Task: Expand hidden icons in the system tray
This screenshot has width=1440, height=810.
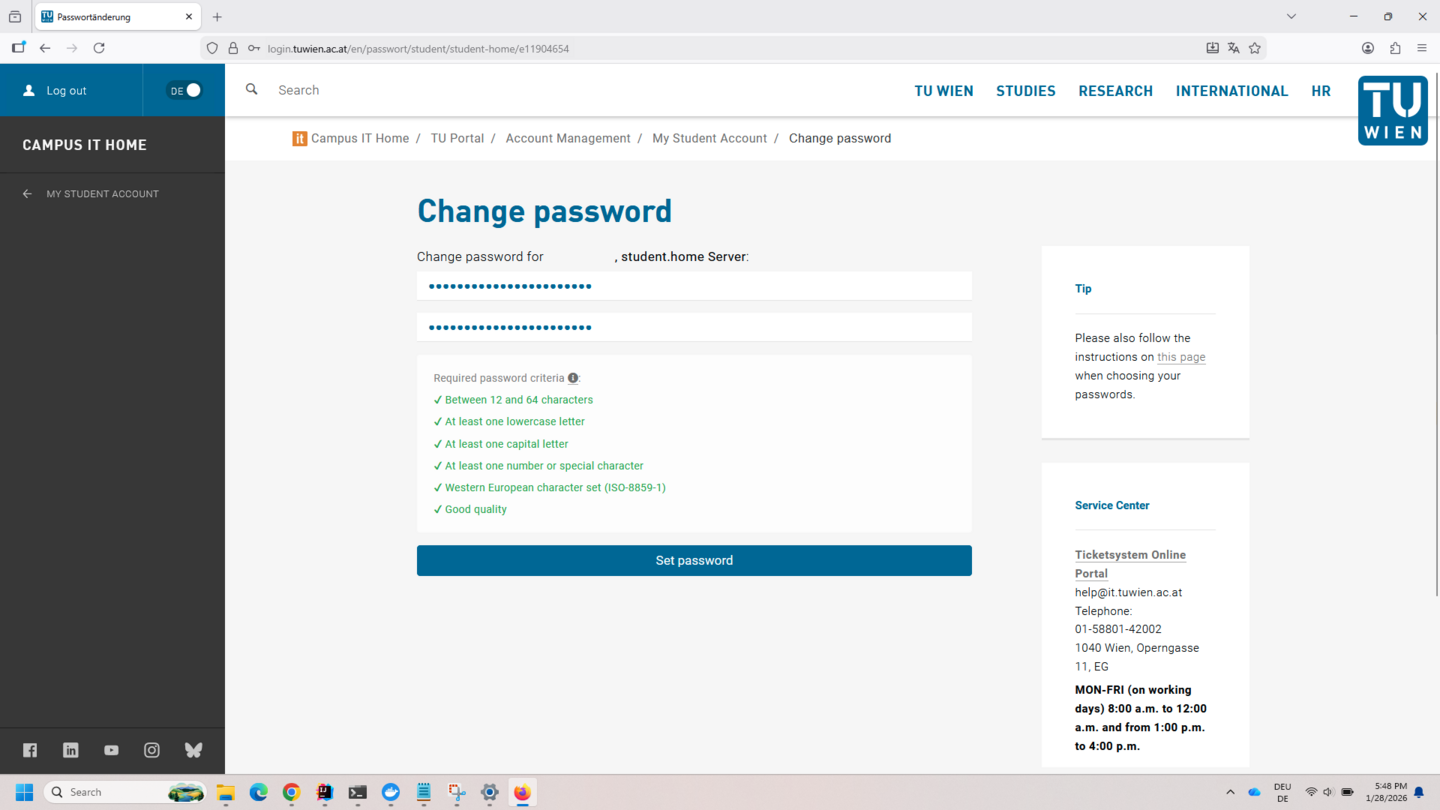Action: point(1230,792)
